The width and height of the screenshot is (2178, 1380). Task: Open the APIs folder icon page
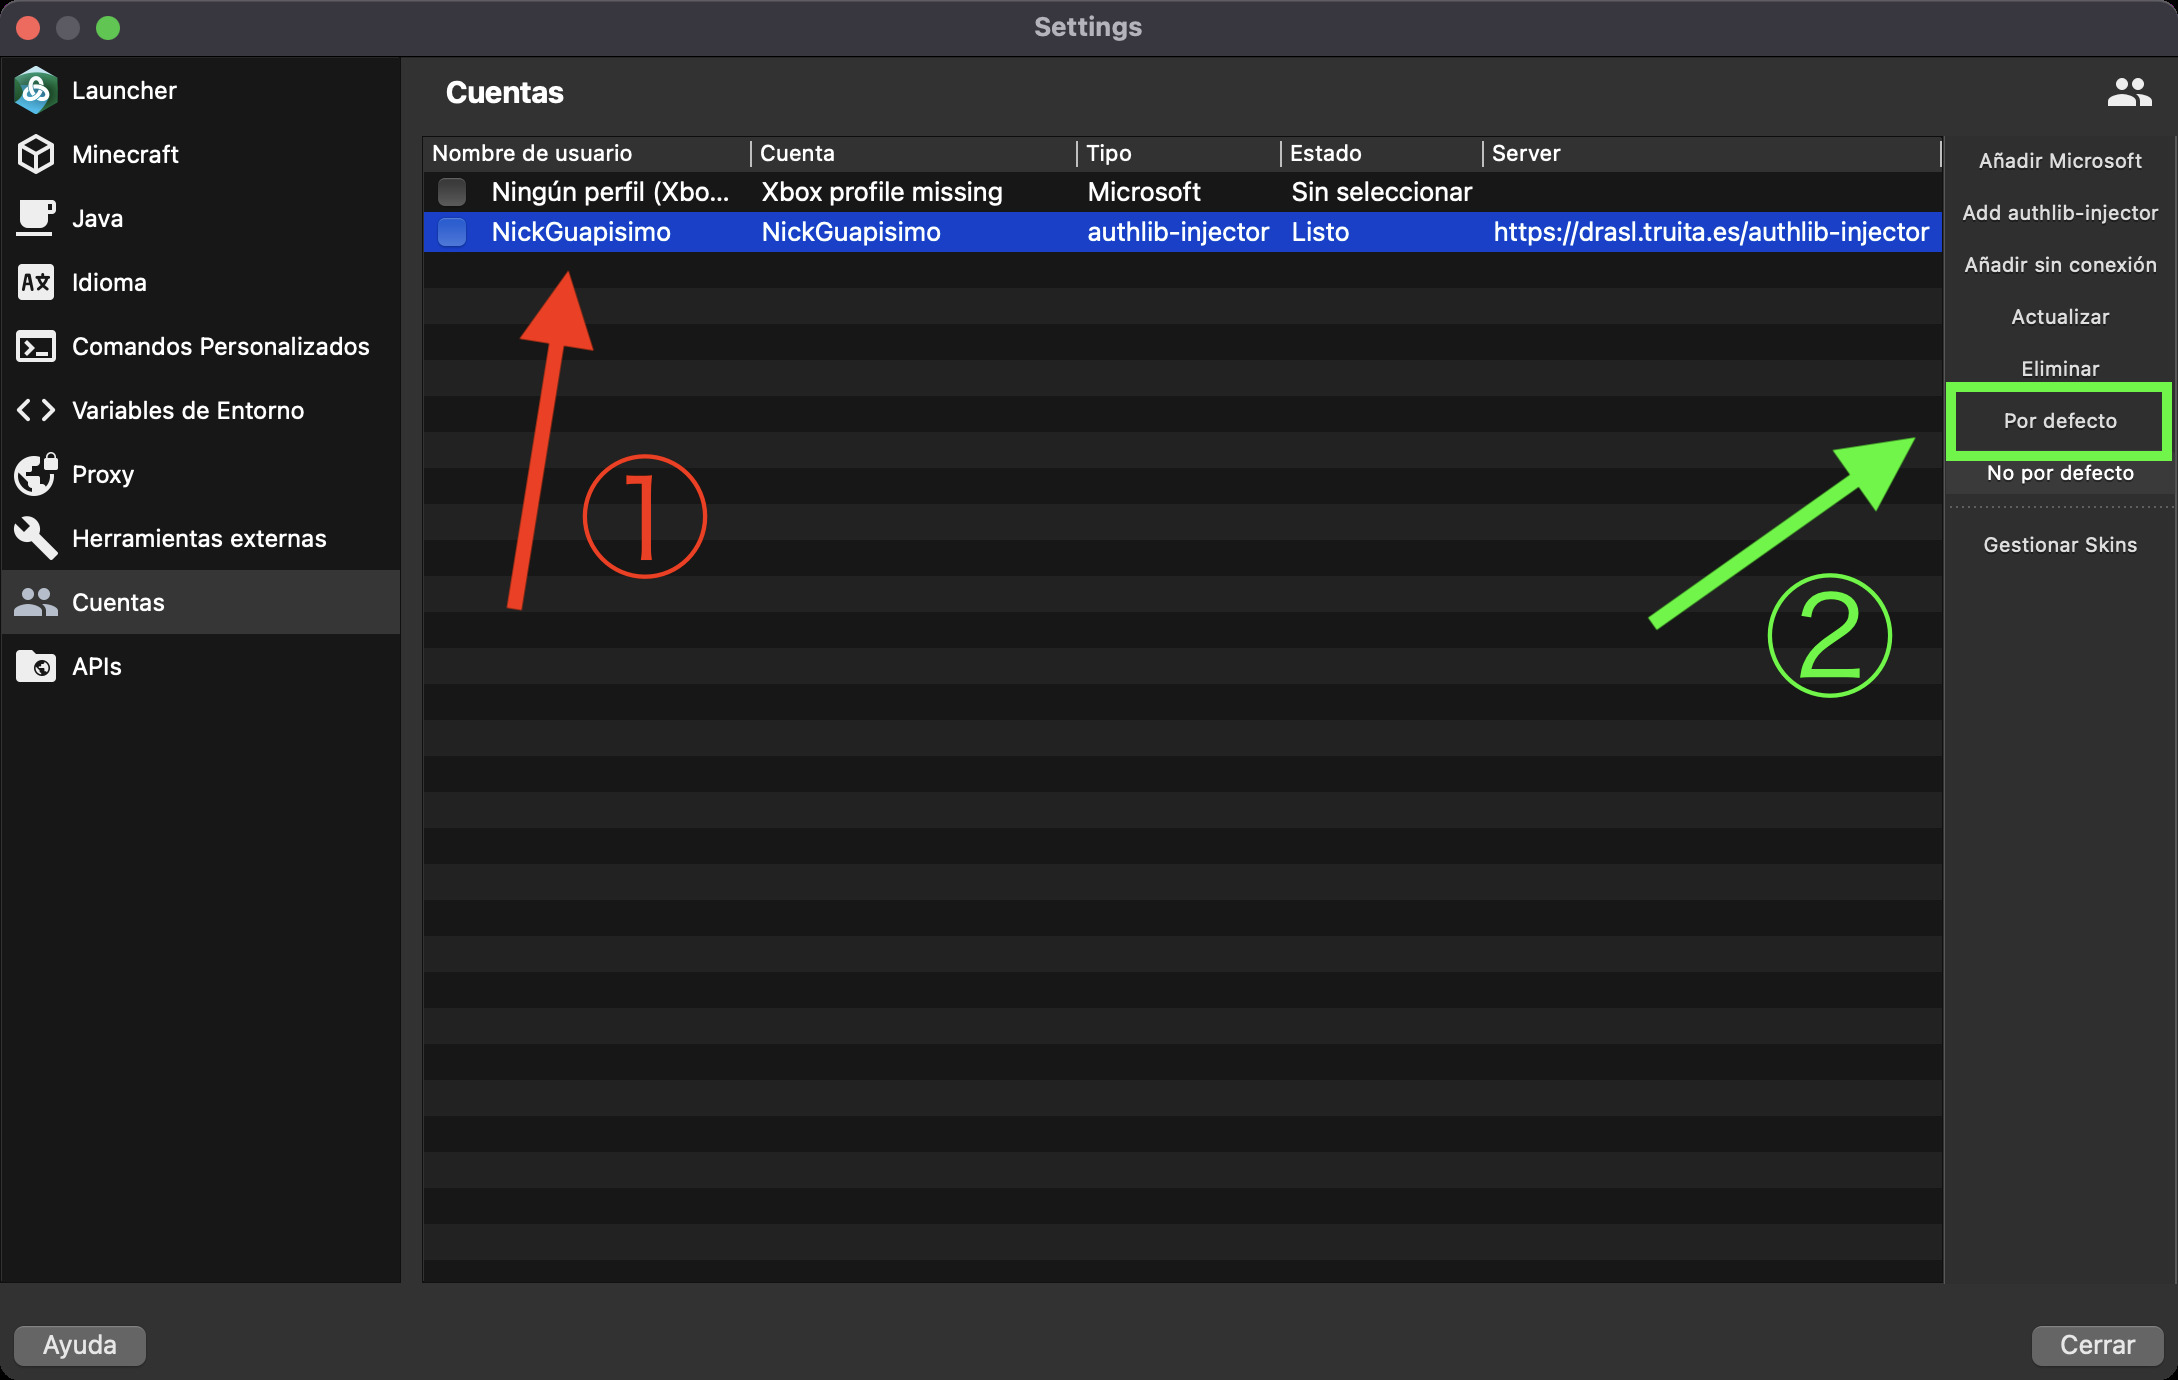tap(36, 666)
